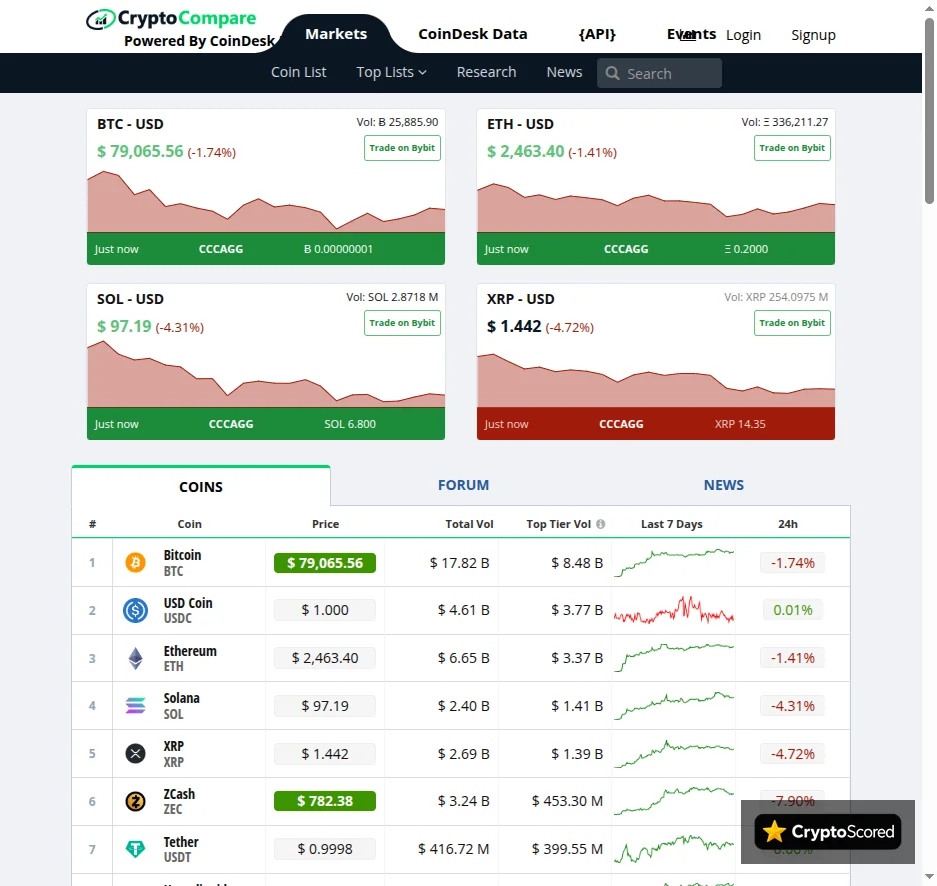Click the search magnifier icon
Image resolution: width=937 pixels, height=886 pixels.
[x=612, y=73]
